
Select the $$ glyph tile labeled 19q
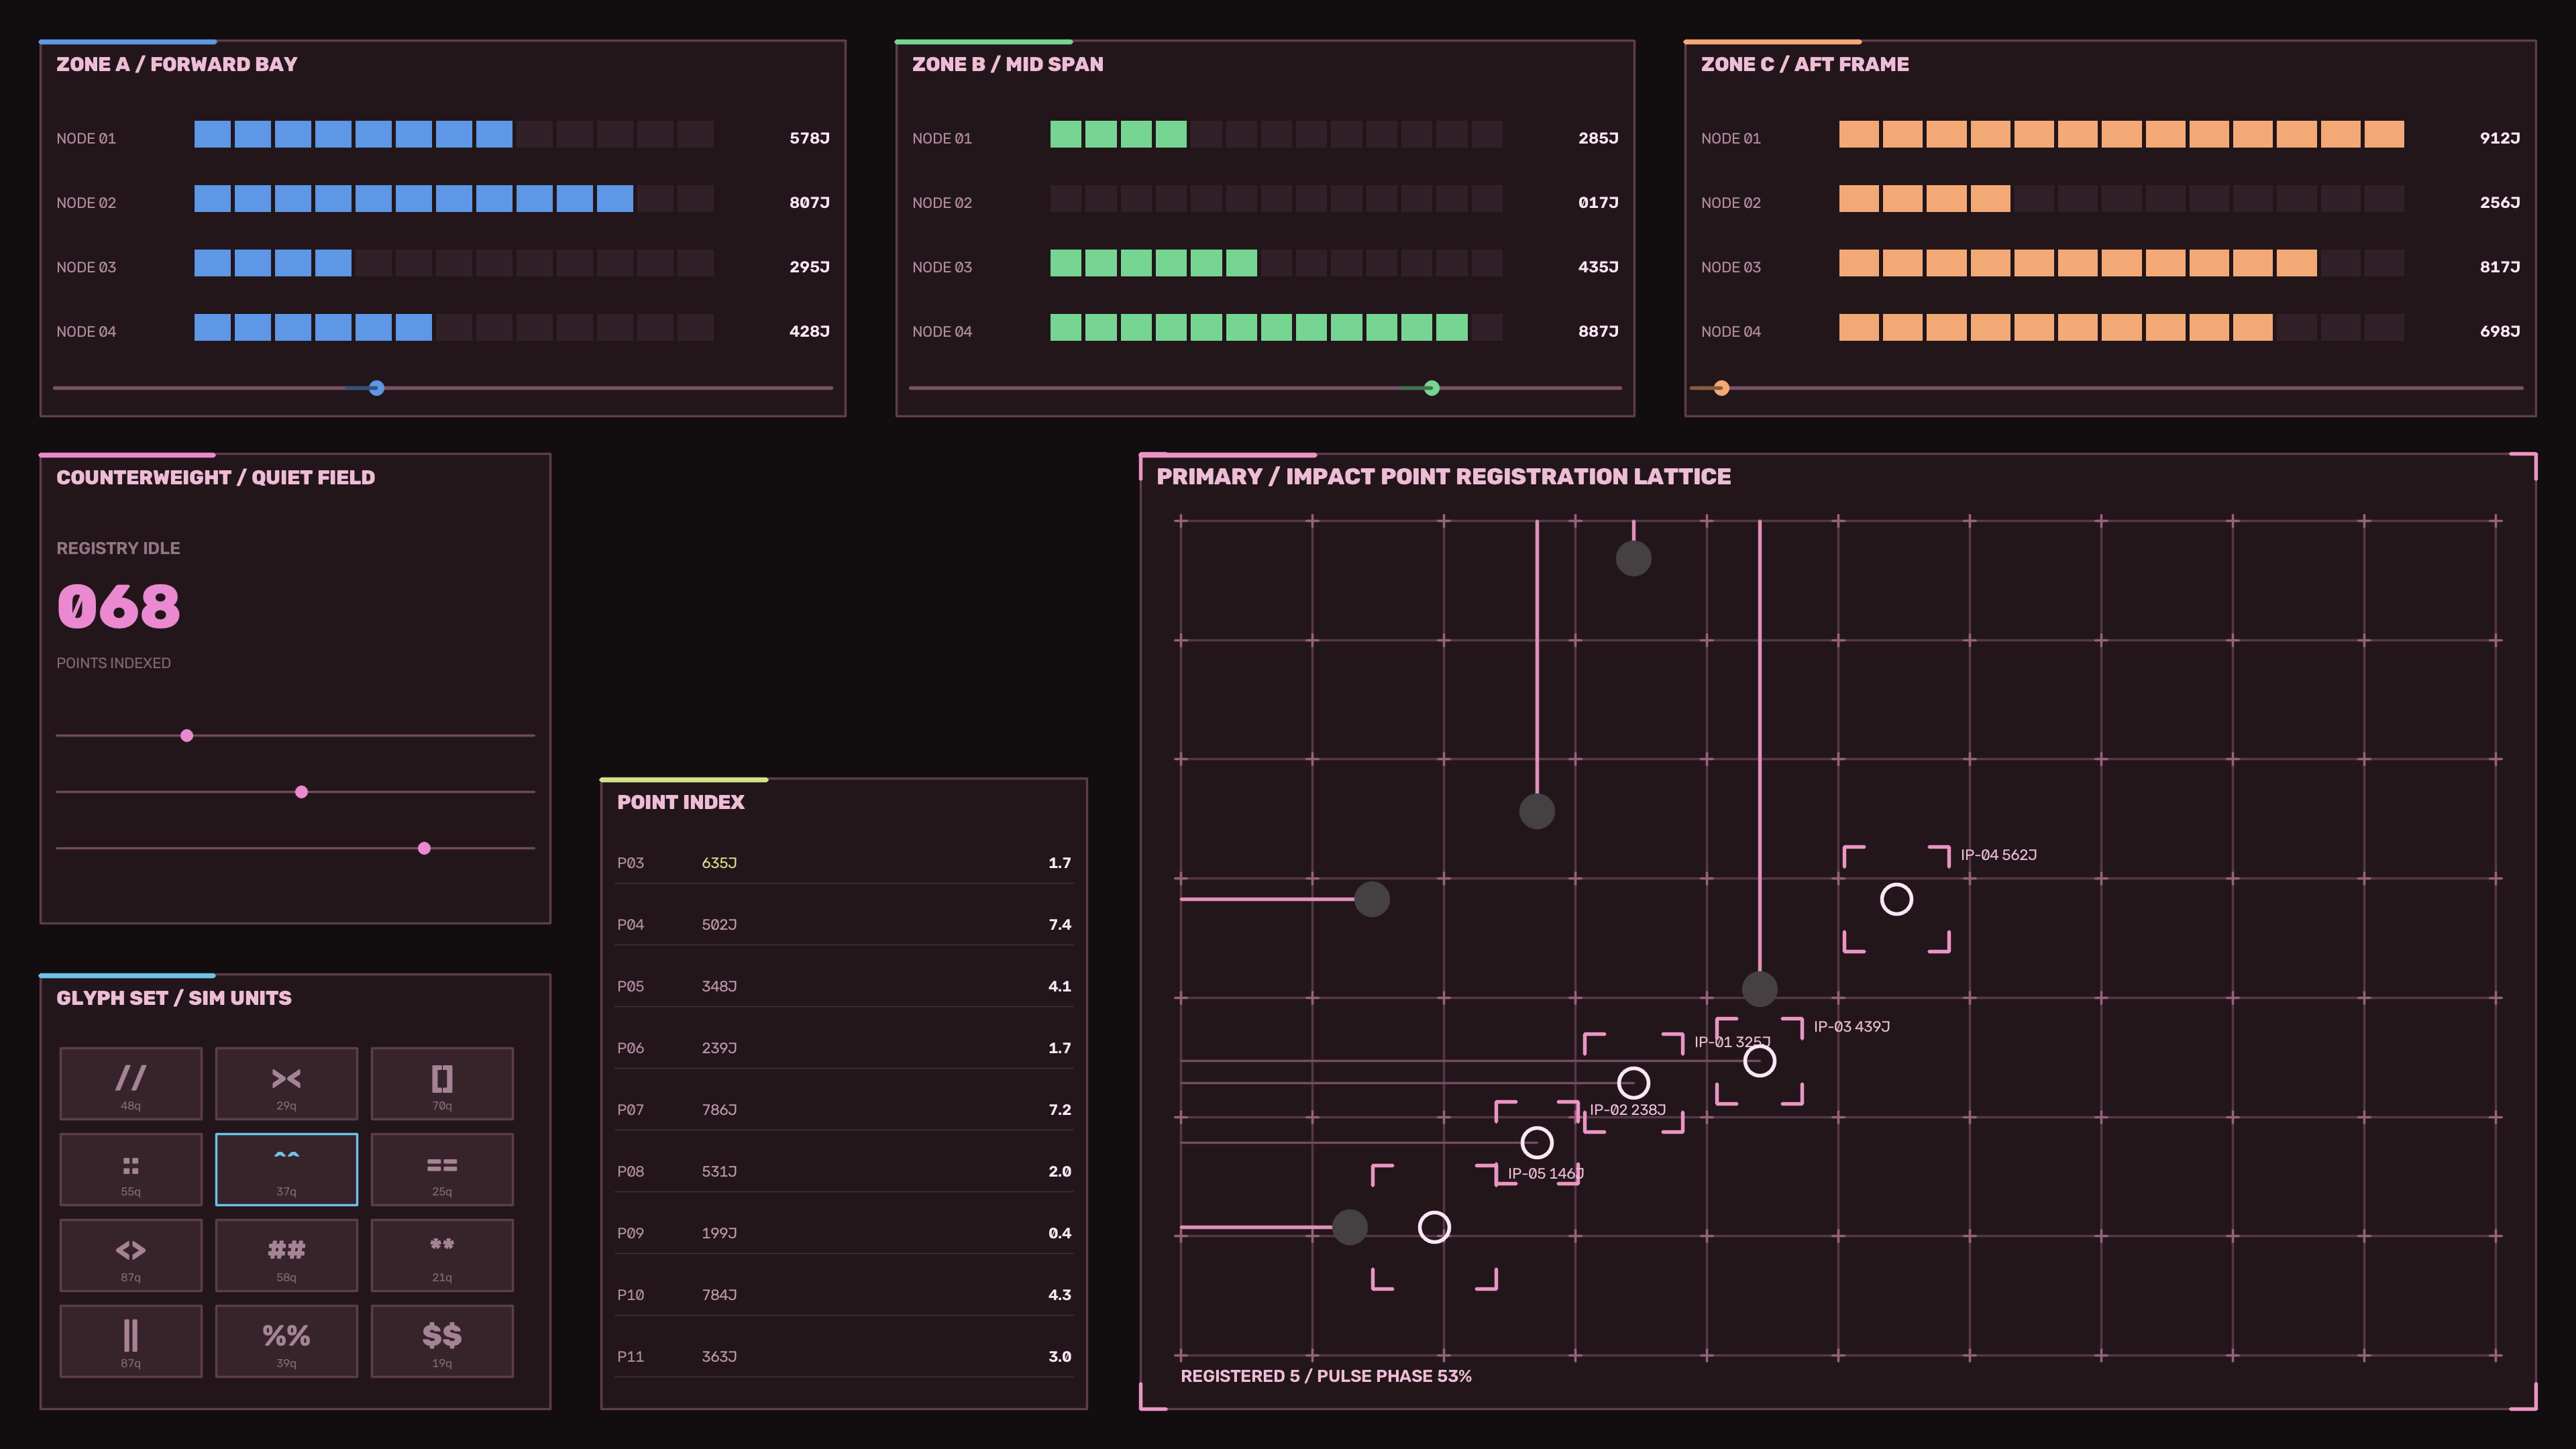pos(442,1341)
